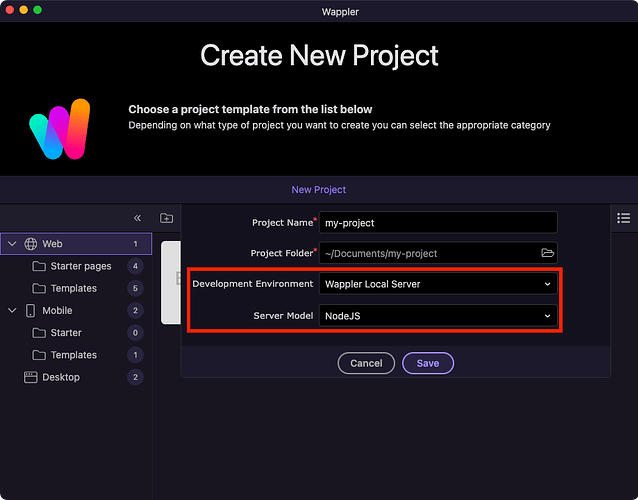The width and height of the screenshot is (638, 500).
Task: Click the Desktop window icon
Action: point(30,377)
